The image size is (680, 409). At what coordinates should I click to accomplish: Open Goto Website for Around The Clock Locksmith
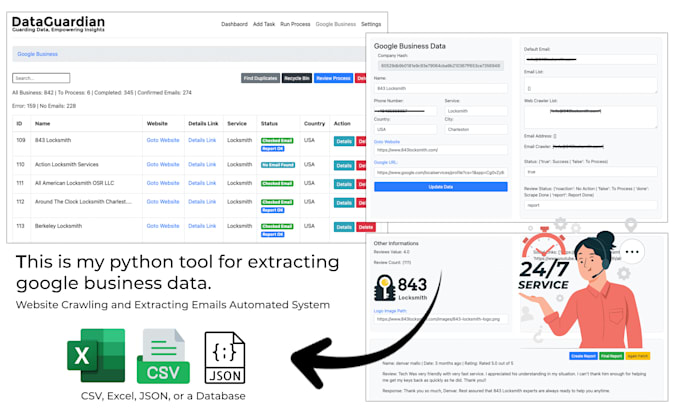click(163, 202)
